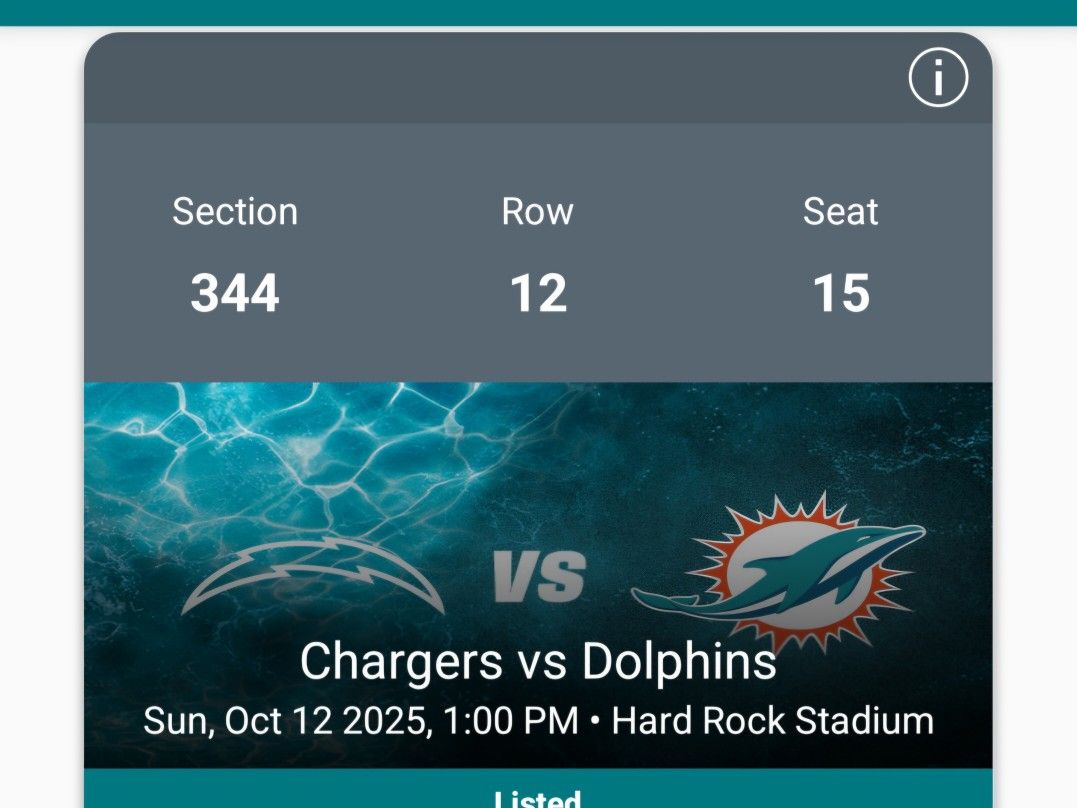The height and width of the screenshot is (808, 1077).
Task: Tap seat number 15
Action: point(841,294)
